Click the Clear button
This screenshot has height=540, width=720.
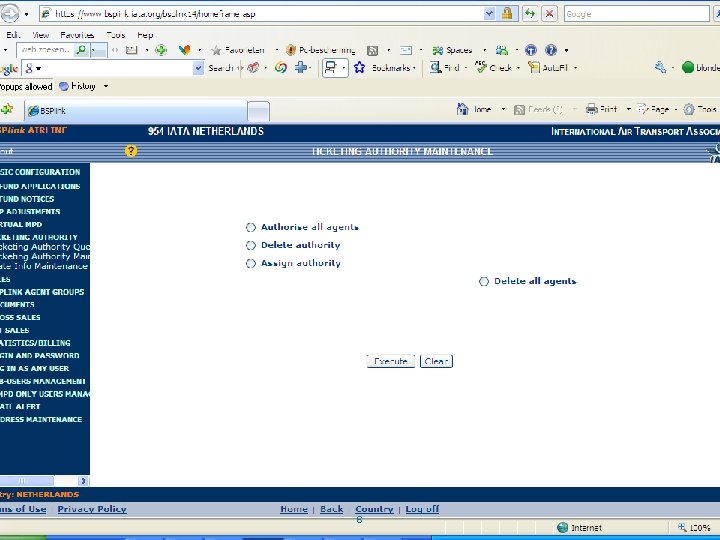coord(436,361)
